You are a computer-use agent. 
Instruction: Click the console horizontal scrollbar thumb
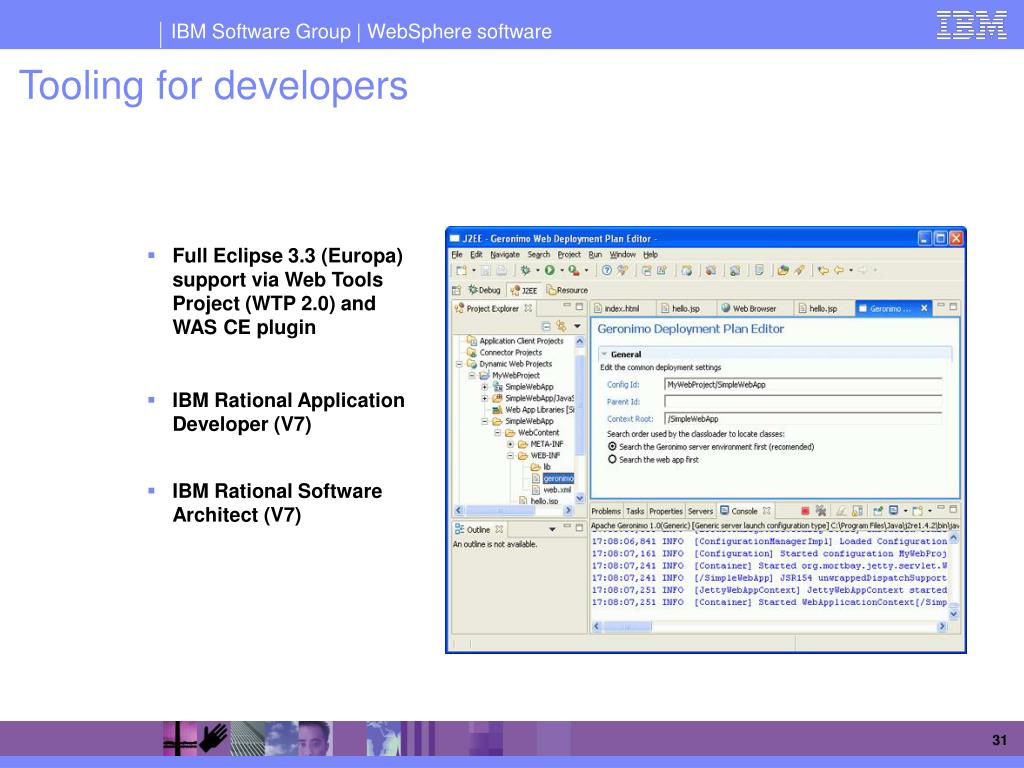click(x=628, y=626)
